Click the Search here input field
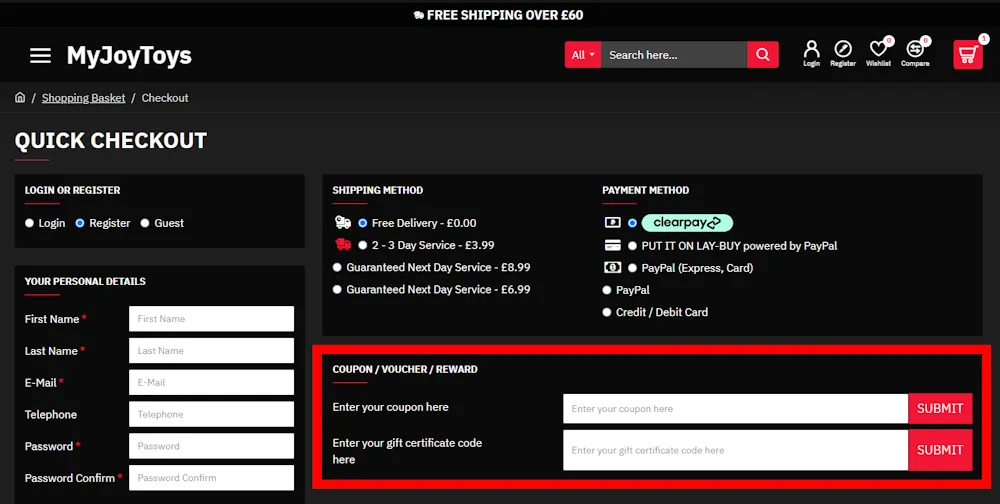 click(673, 55)
